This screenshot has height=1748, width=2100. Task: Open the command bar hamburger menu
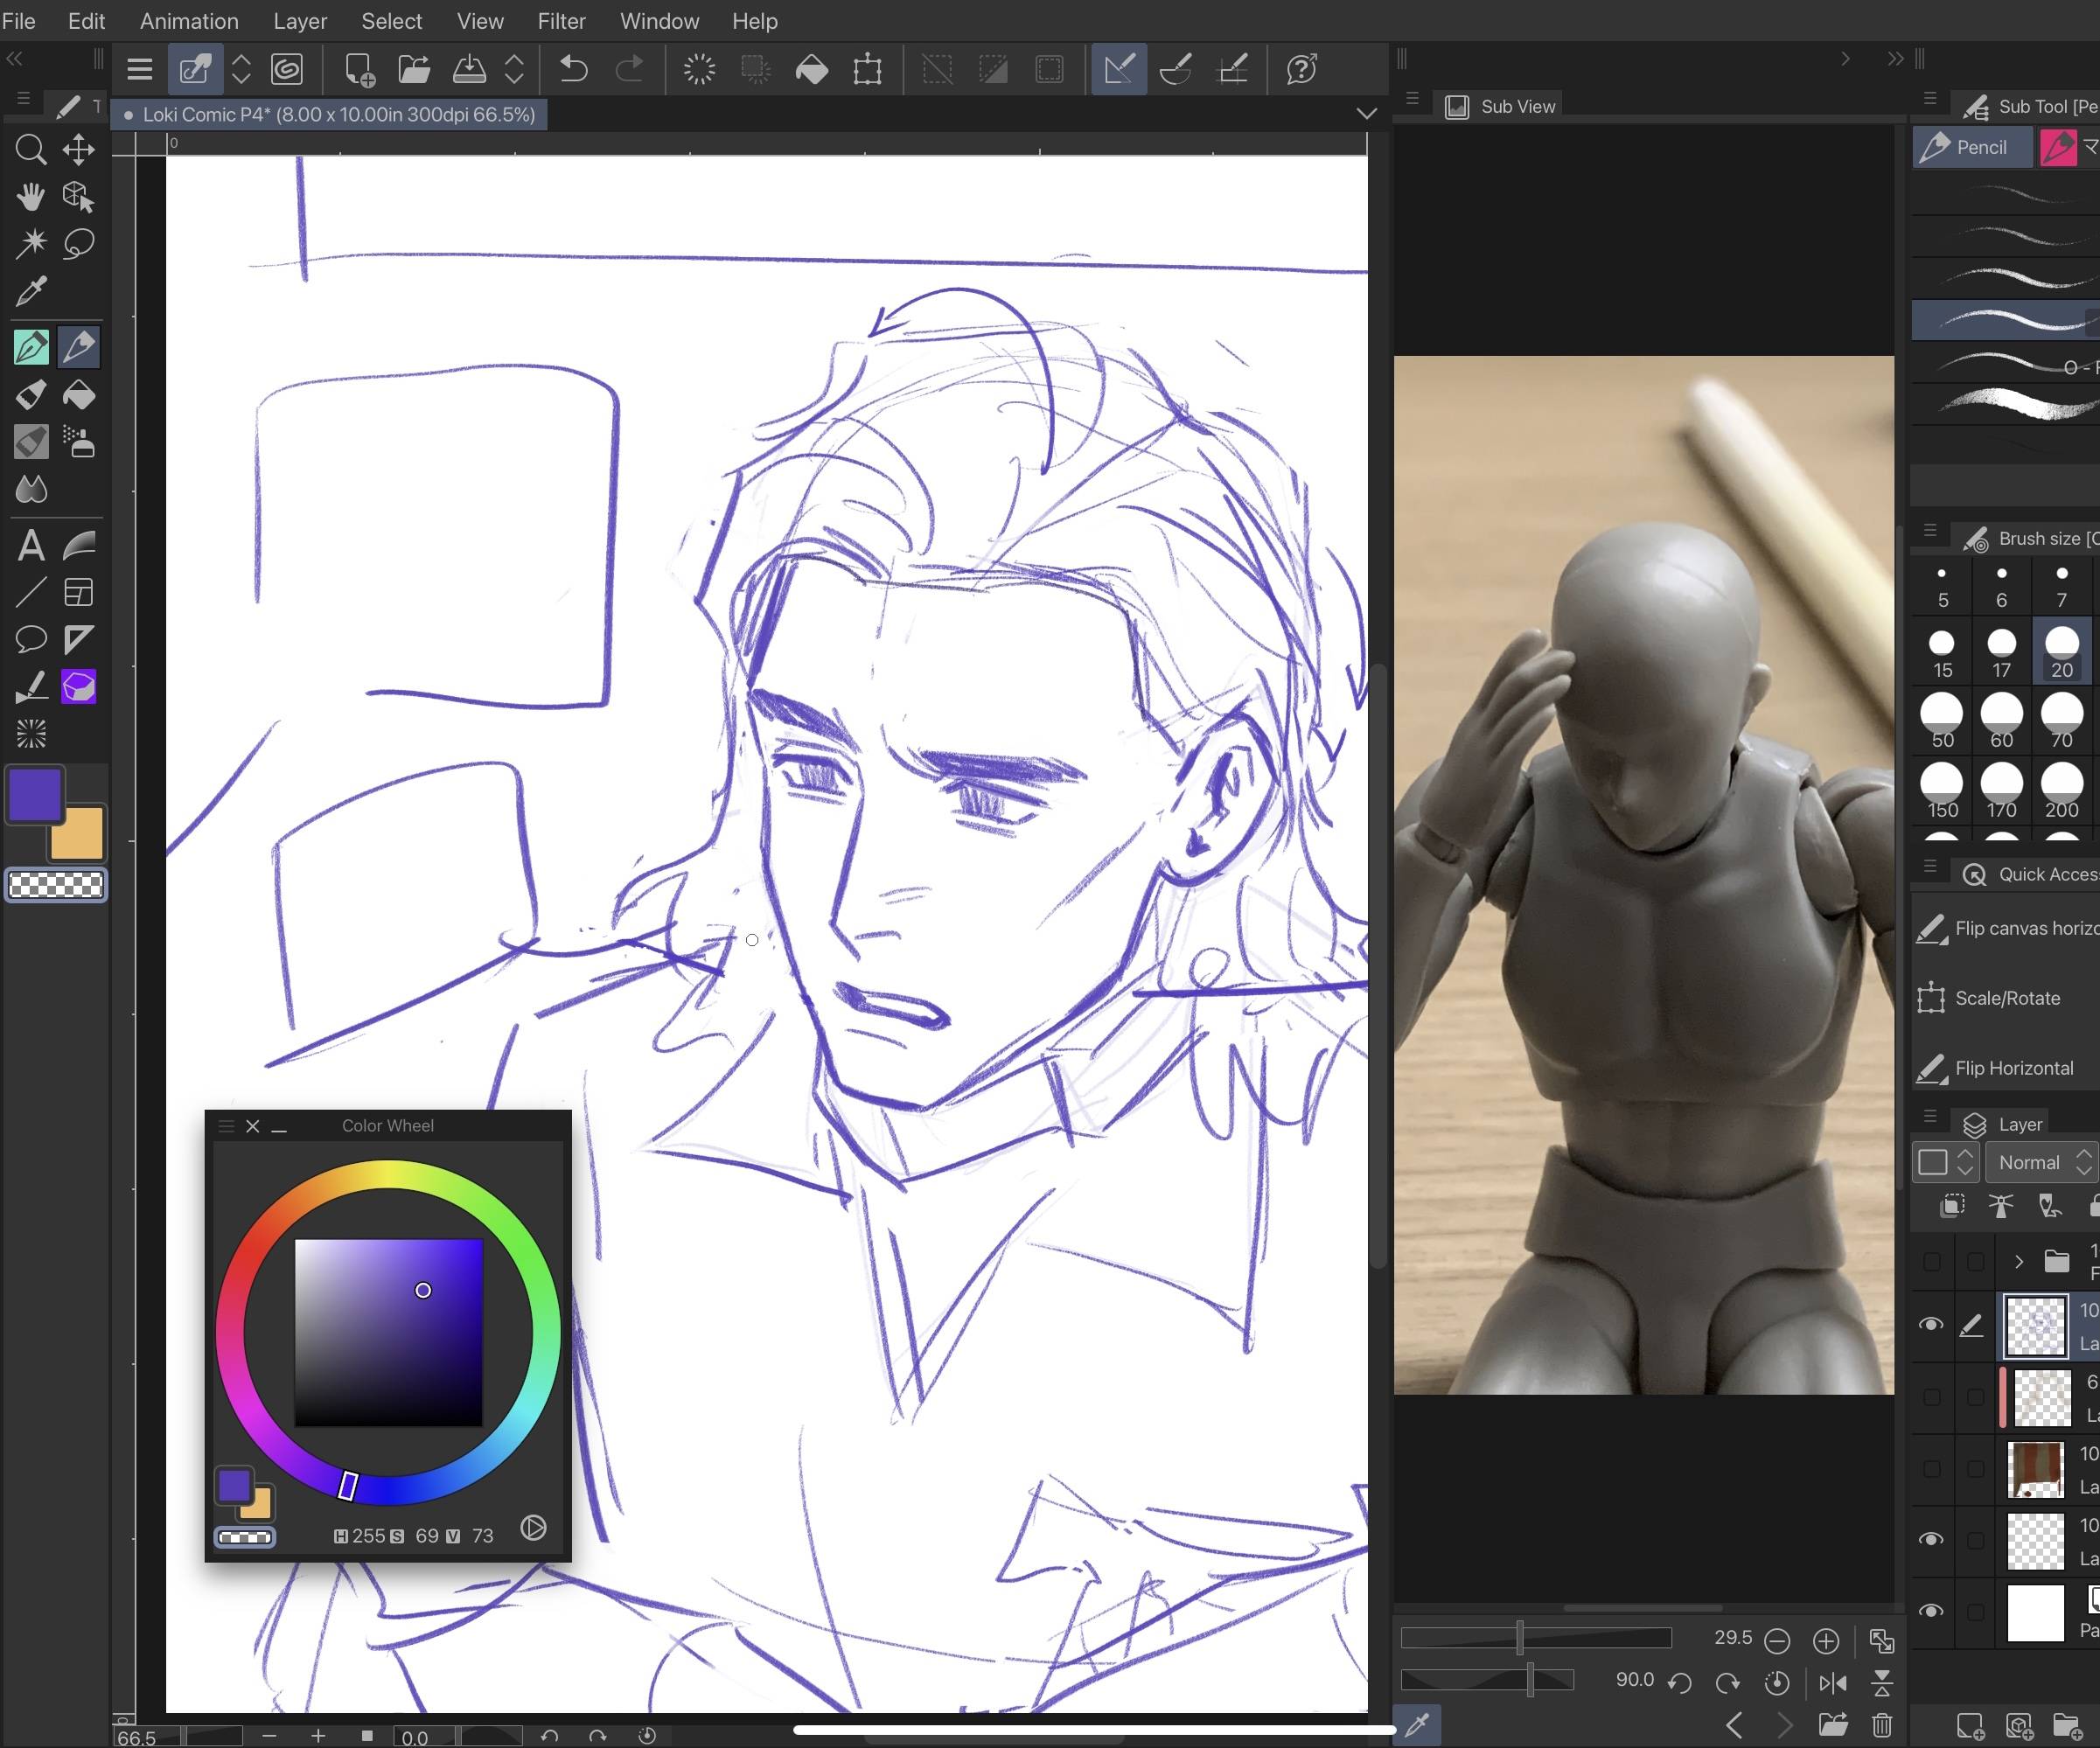(140, 69)
